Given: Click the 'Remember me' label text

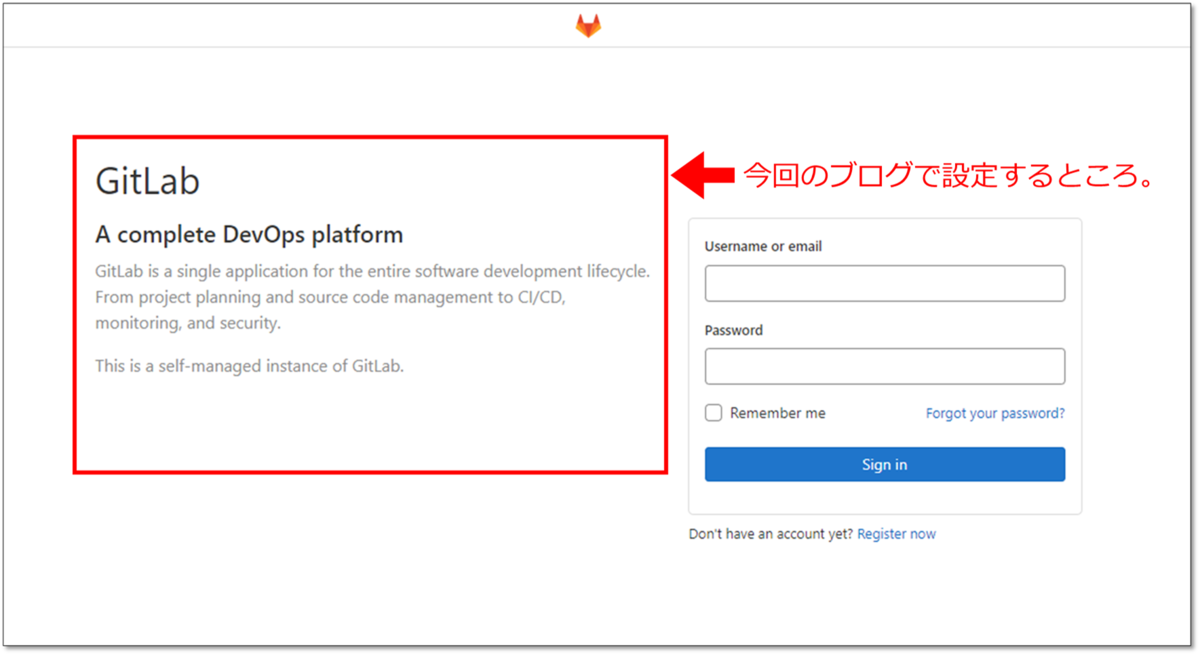Looking at the screenshot, I should 778,413.
